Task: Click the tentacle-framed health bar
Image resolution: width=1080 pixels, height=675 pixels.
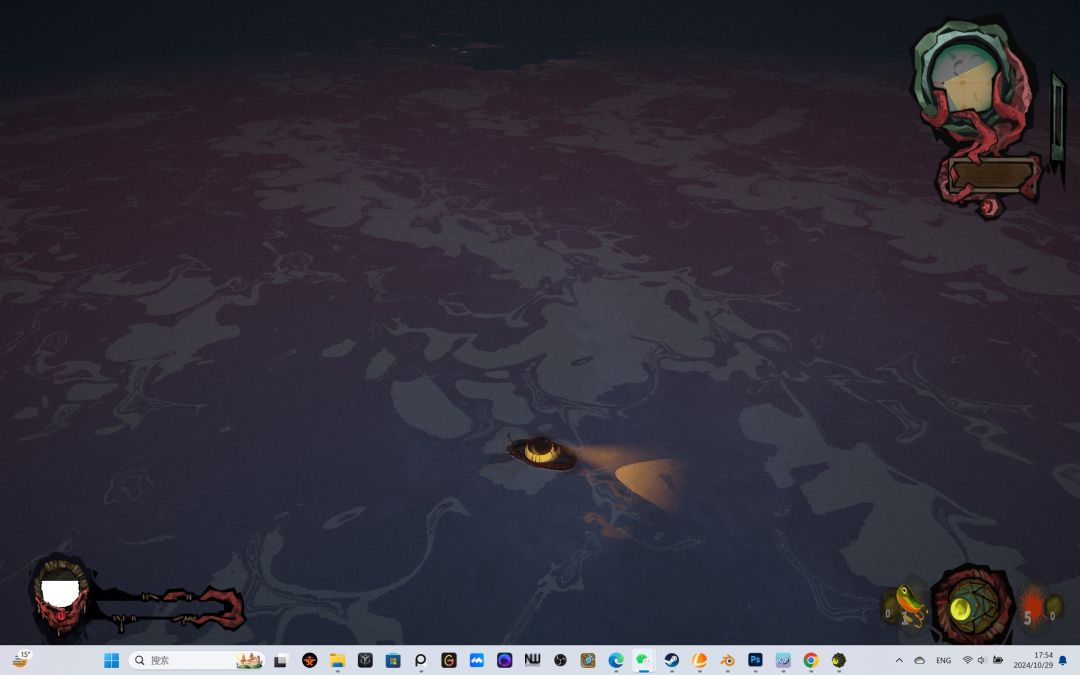Action: pyautogui.click(x=171, y=608)
